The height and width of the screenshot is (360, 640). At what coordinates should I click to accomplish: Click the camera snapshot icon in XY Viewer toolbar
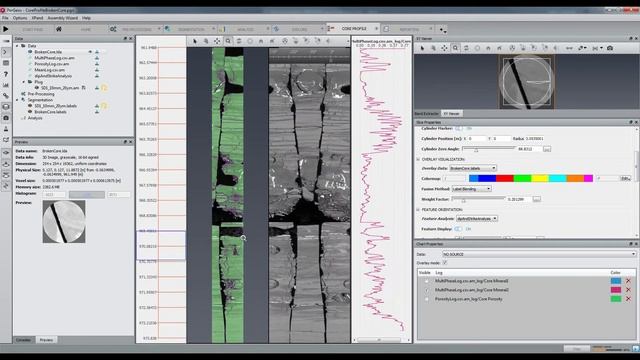click(610, 48)
